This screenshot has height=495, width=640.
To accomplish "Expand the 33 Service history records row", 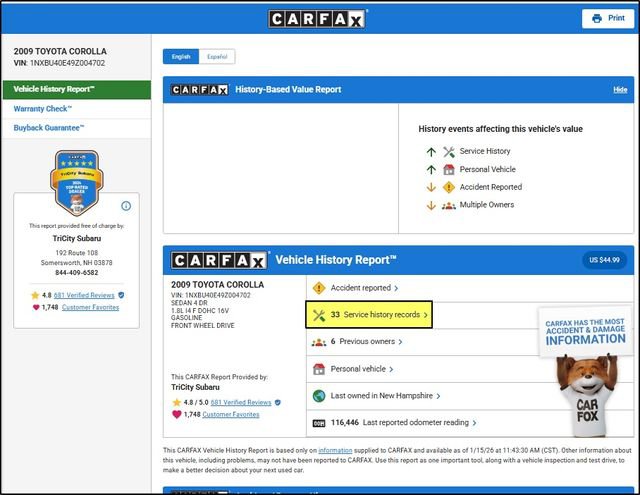I will [378, 315].
